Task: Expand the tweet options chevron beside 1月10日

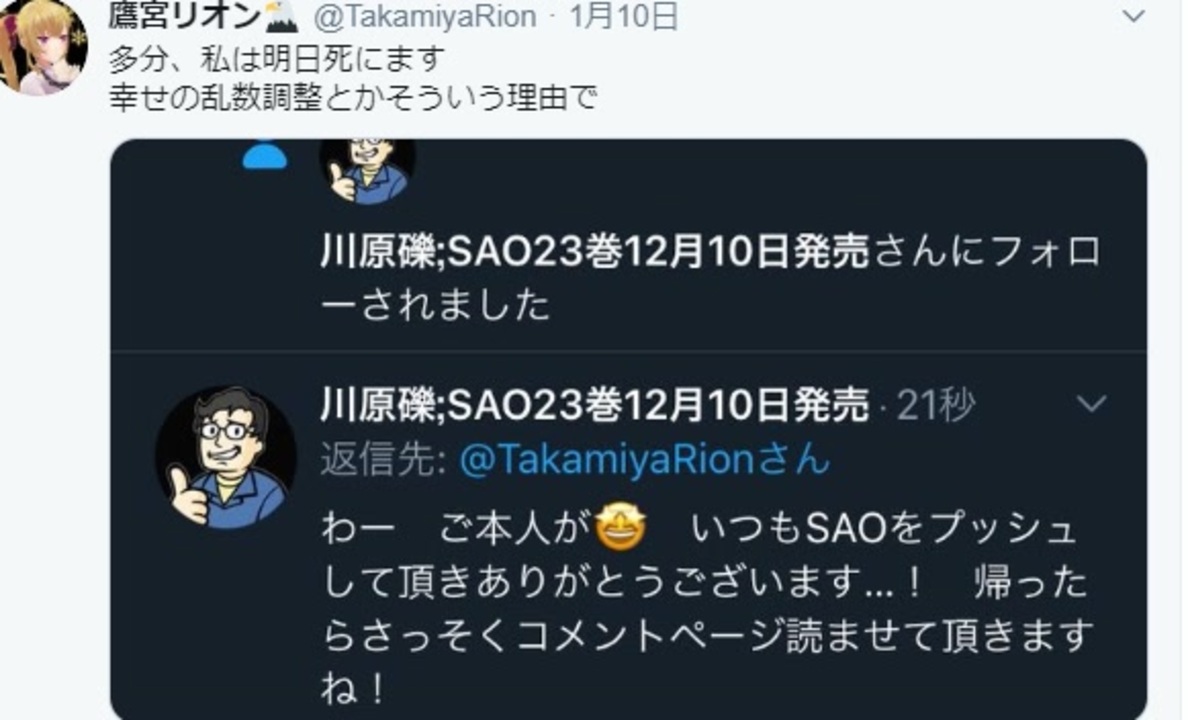Action: pos(1133,15)
